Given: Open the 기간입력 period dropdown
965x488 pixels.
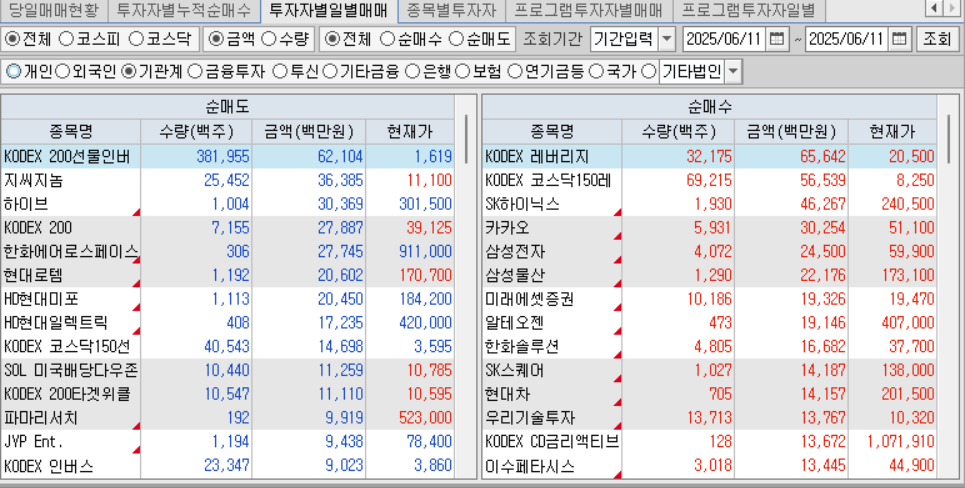Looking at the screenshot, I should 667,40.
